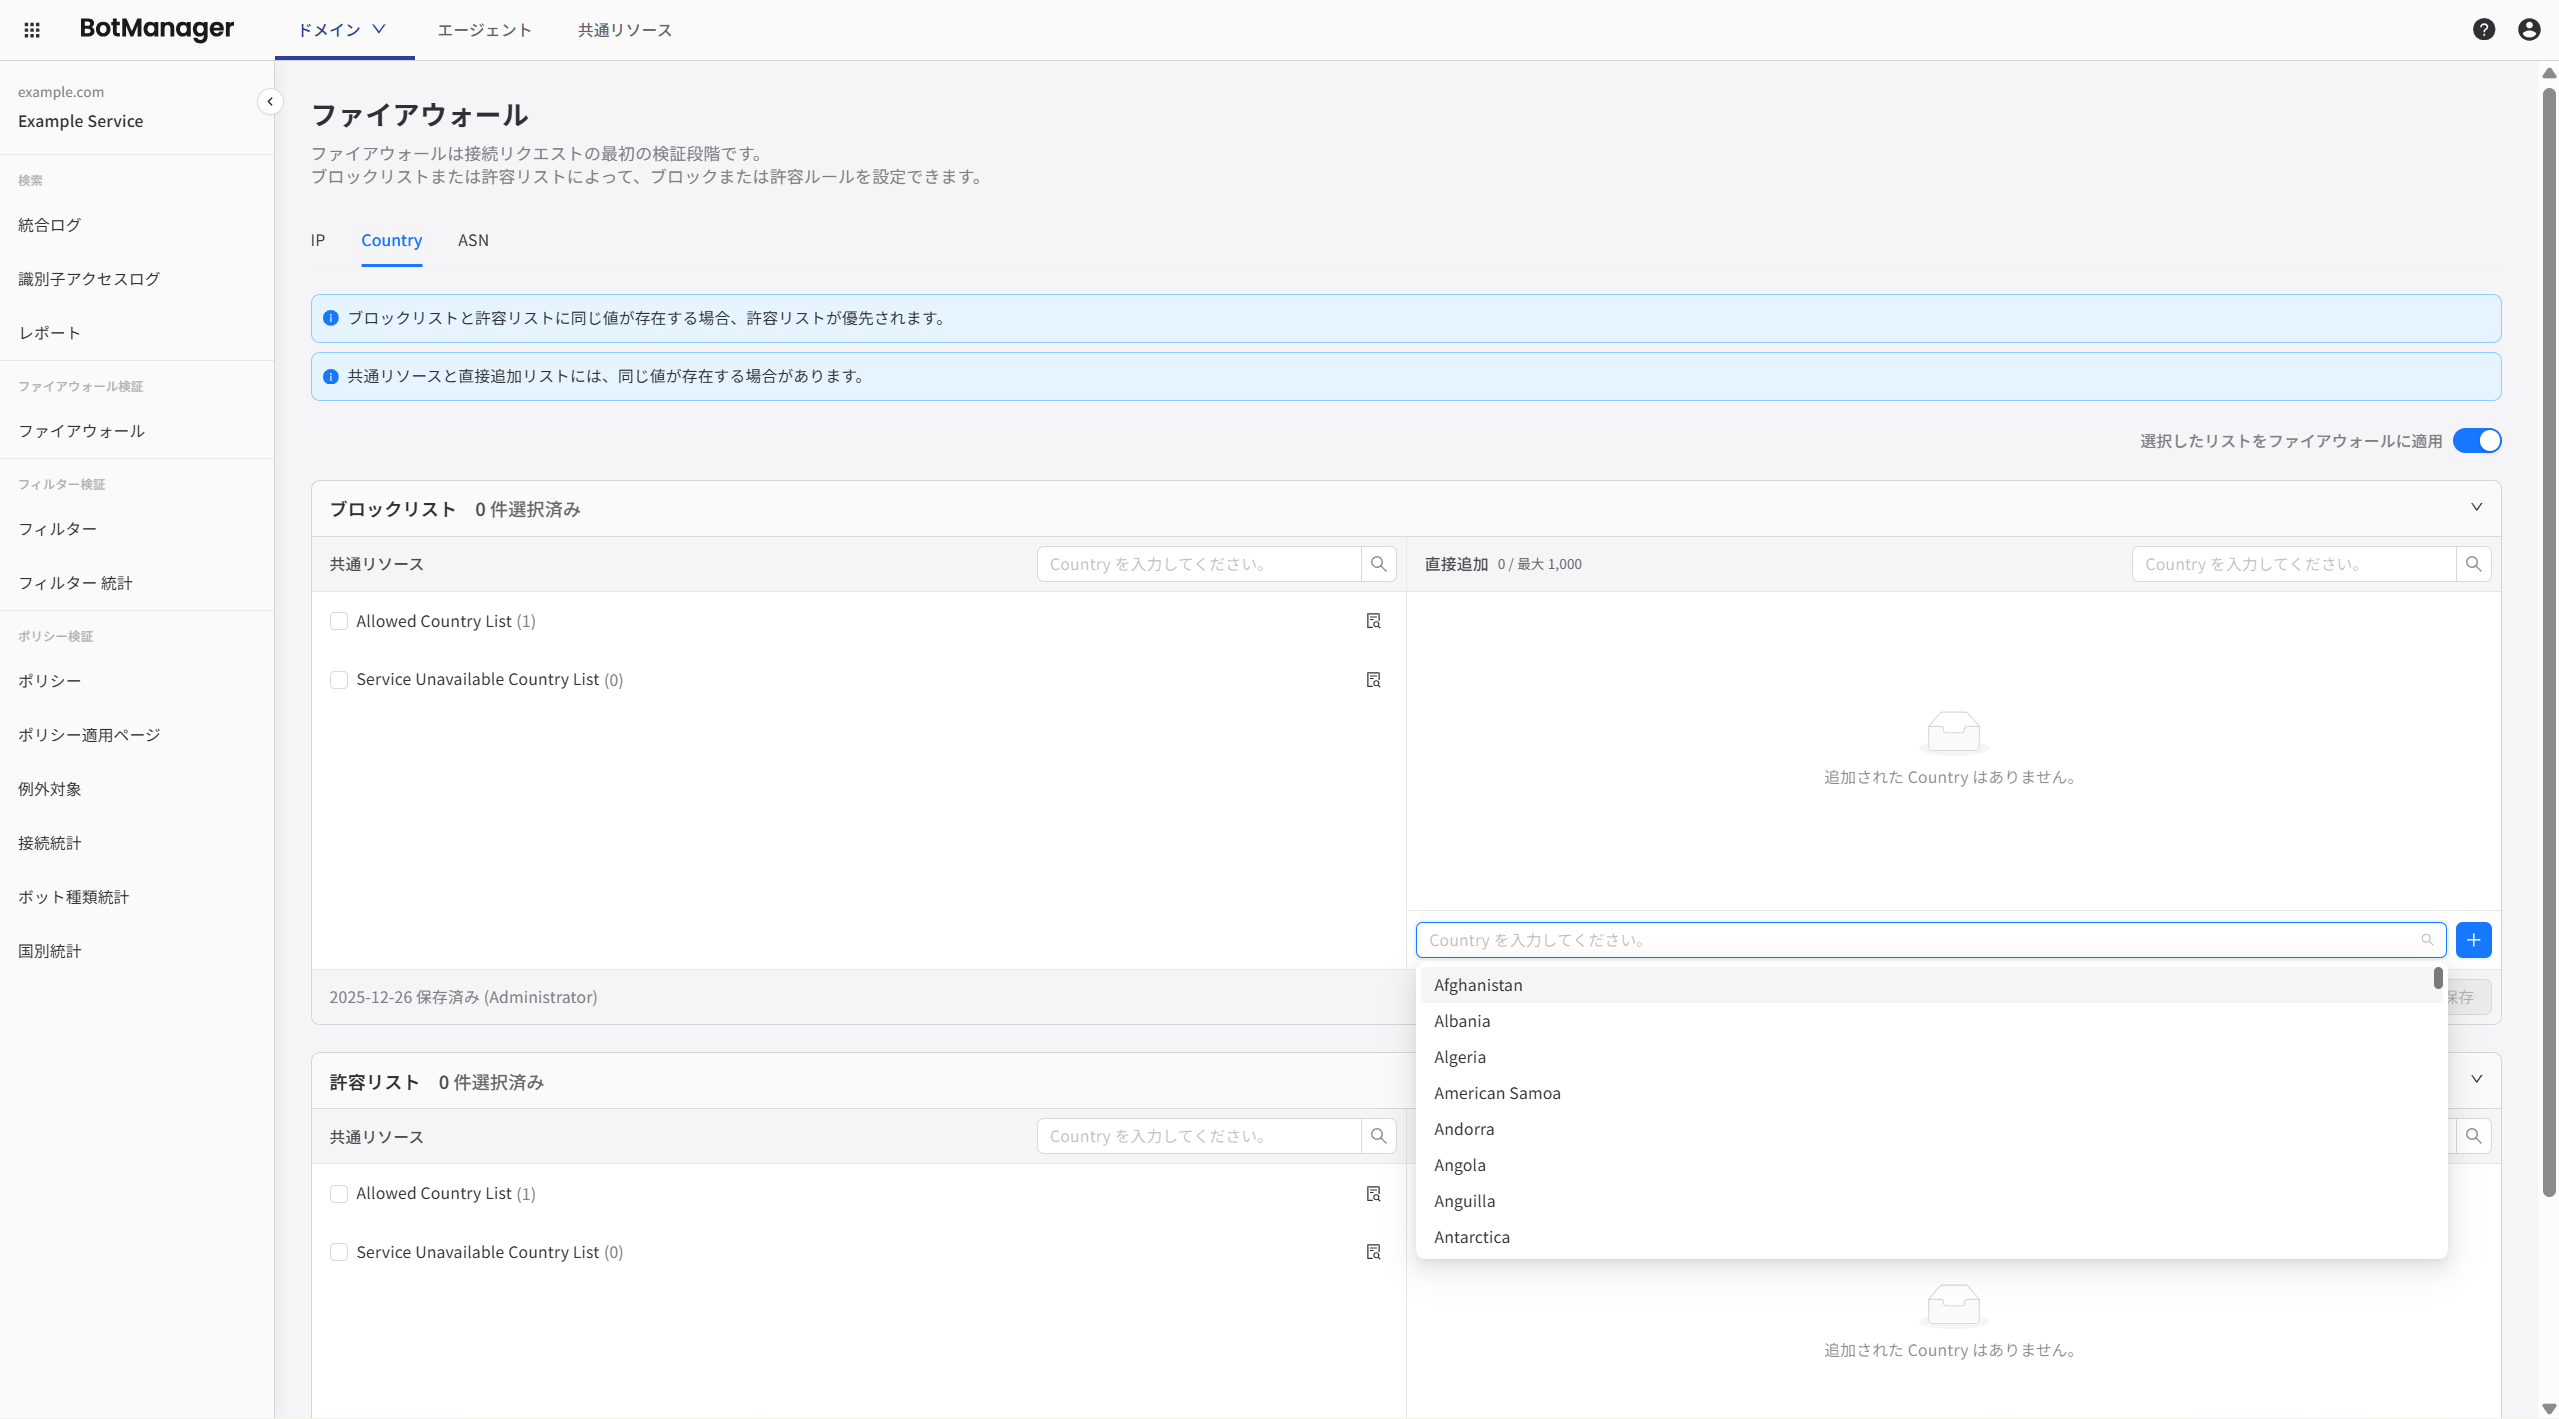Click the help question mark icon
Image resolution: width=2559 pixels, height=1419 pixels.
pyautogui.click(x=2483, y=30)
